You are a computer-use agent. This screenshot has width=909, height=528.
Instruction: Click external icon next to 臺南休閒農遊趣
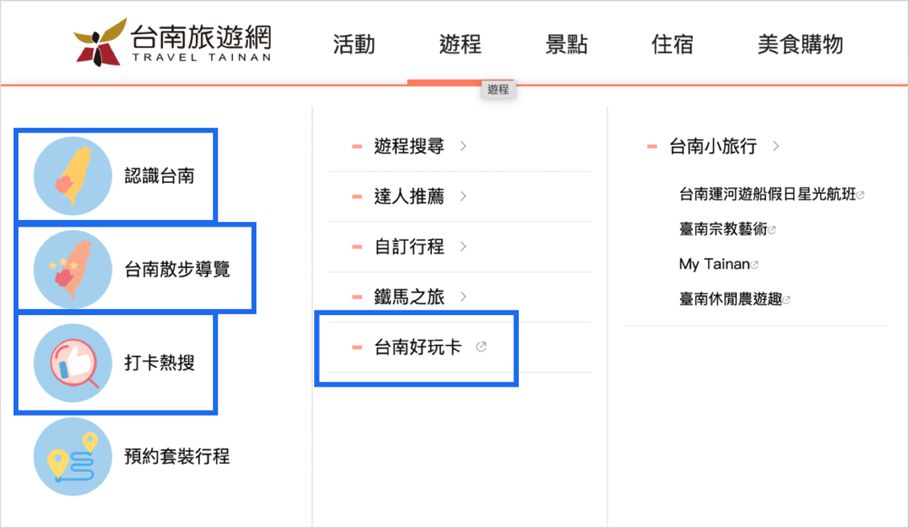786,300
